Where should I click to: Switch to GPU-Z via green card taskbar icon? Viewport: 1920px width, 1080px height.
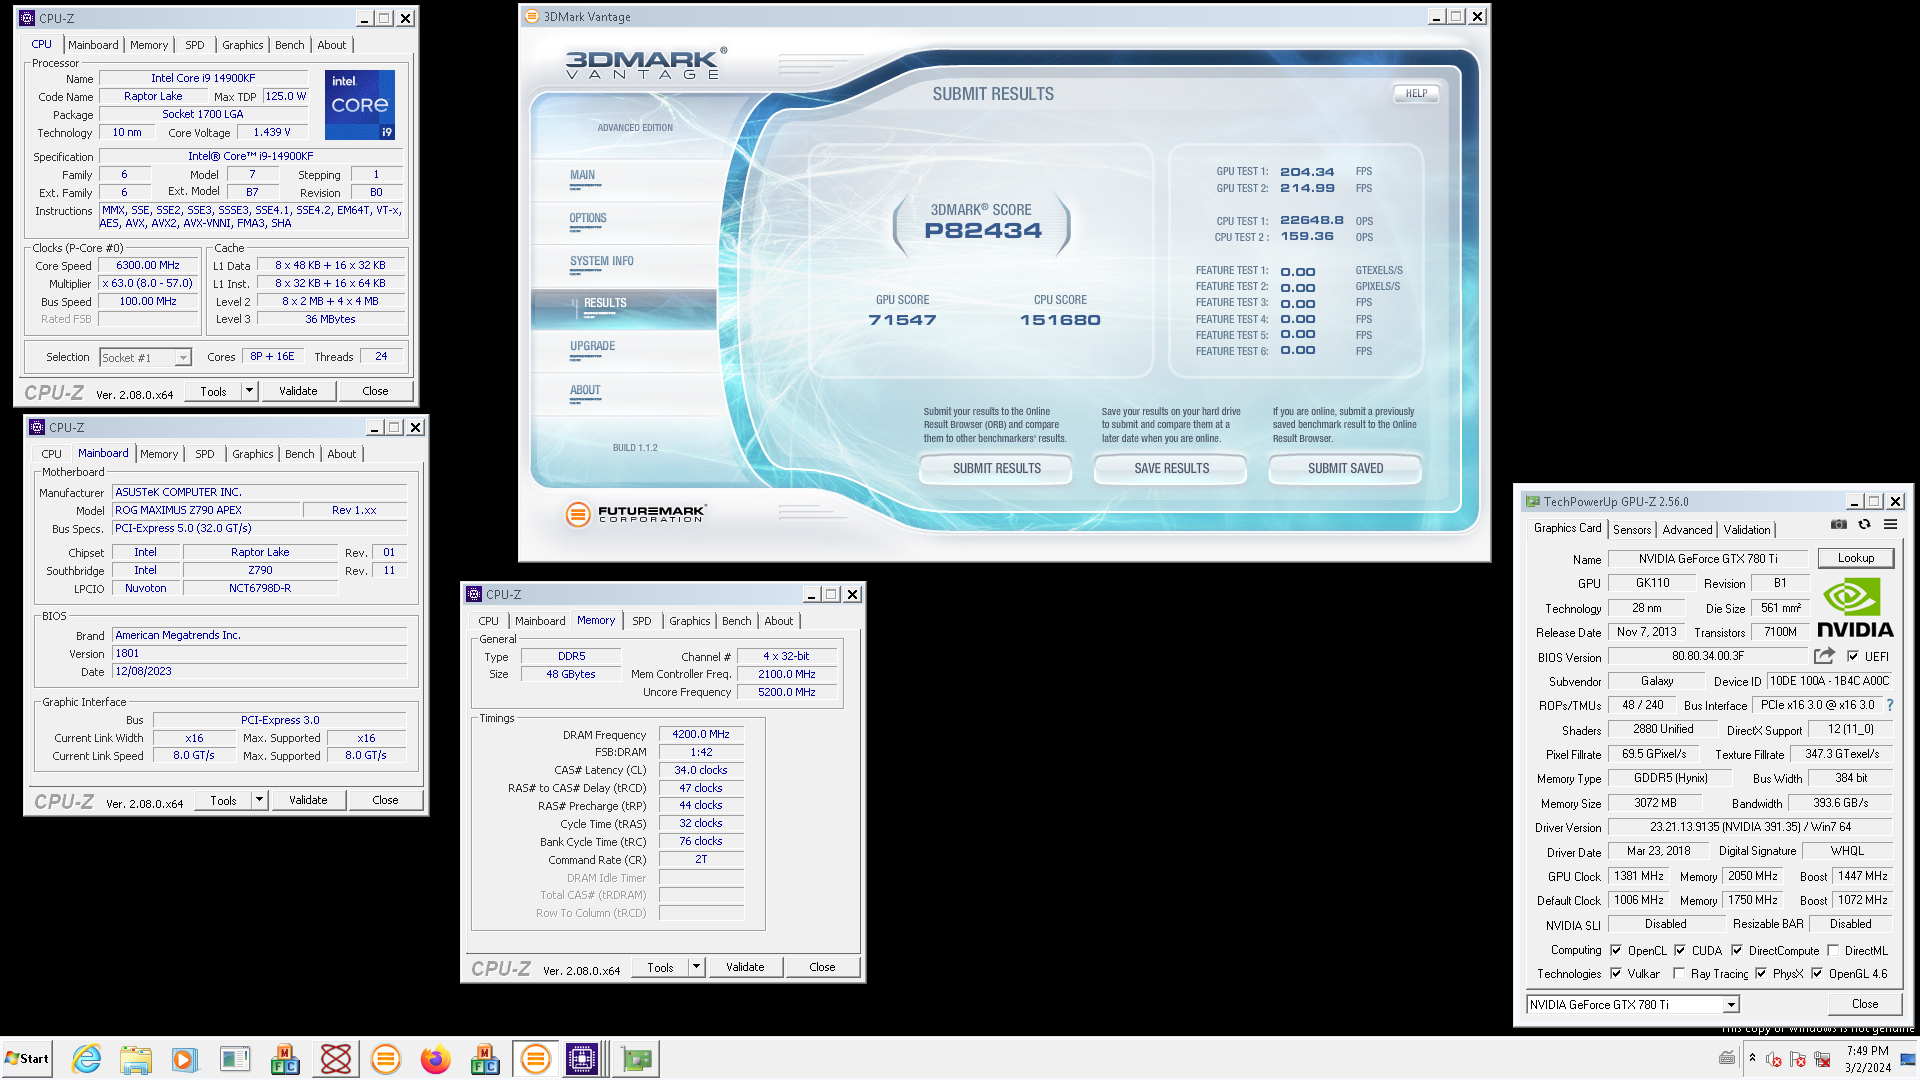[x=636, y=1059]
